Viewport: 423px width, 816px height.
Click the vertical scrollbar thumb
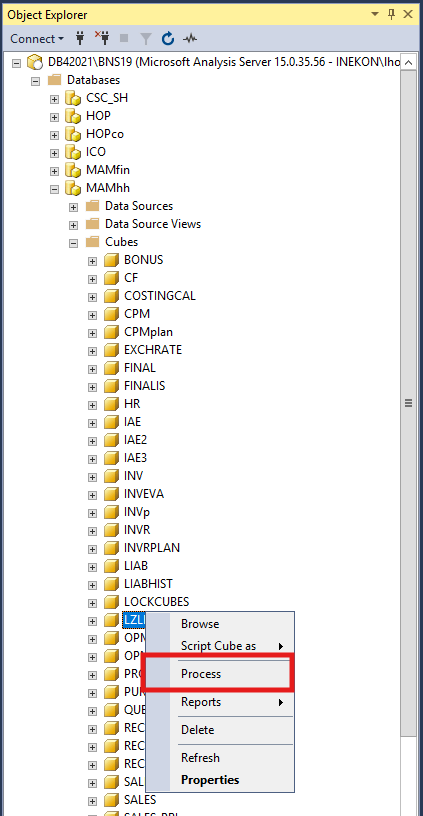point(408,403)
